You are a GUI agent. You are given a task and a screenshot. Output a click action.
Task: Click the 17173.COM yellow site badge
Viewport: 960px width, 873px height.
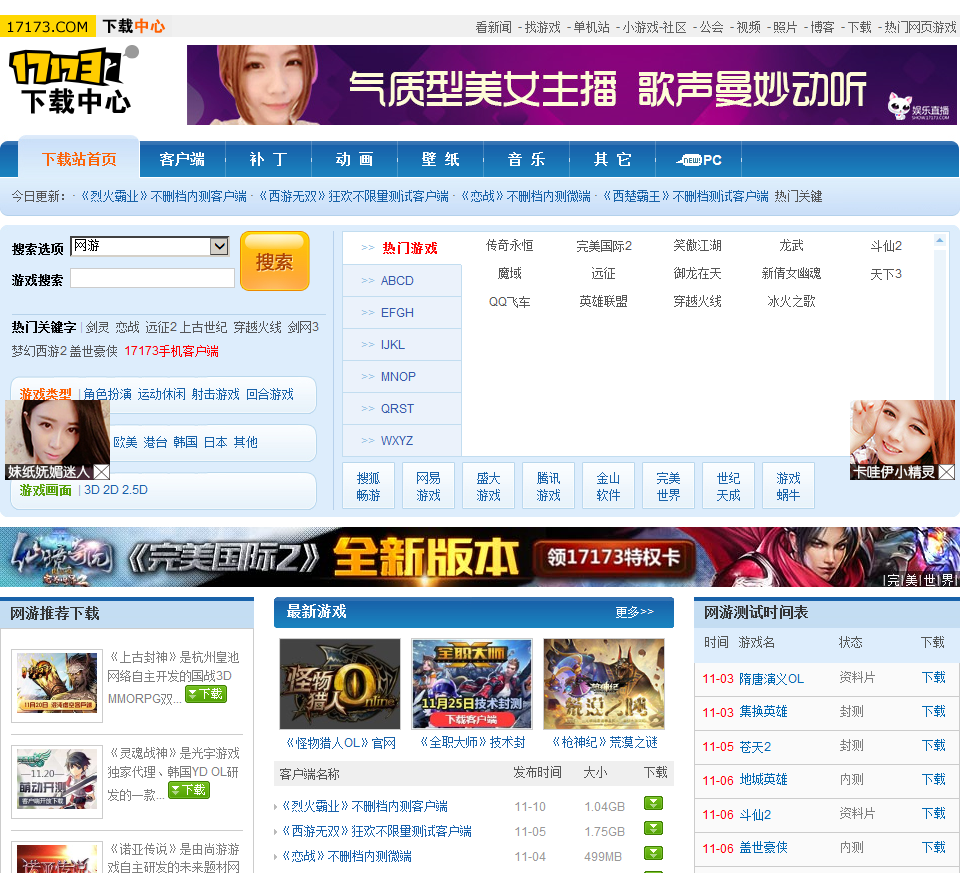tap(47, 27)
